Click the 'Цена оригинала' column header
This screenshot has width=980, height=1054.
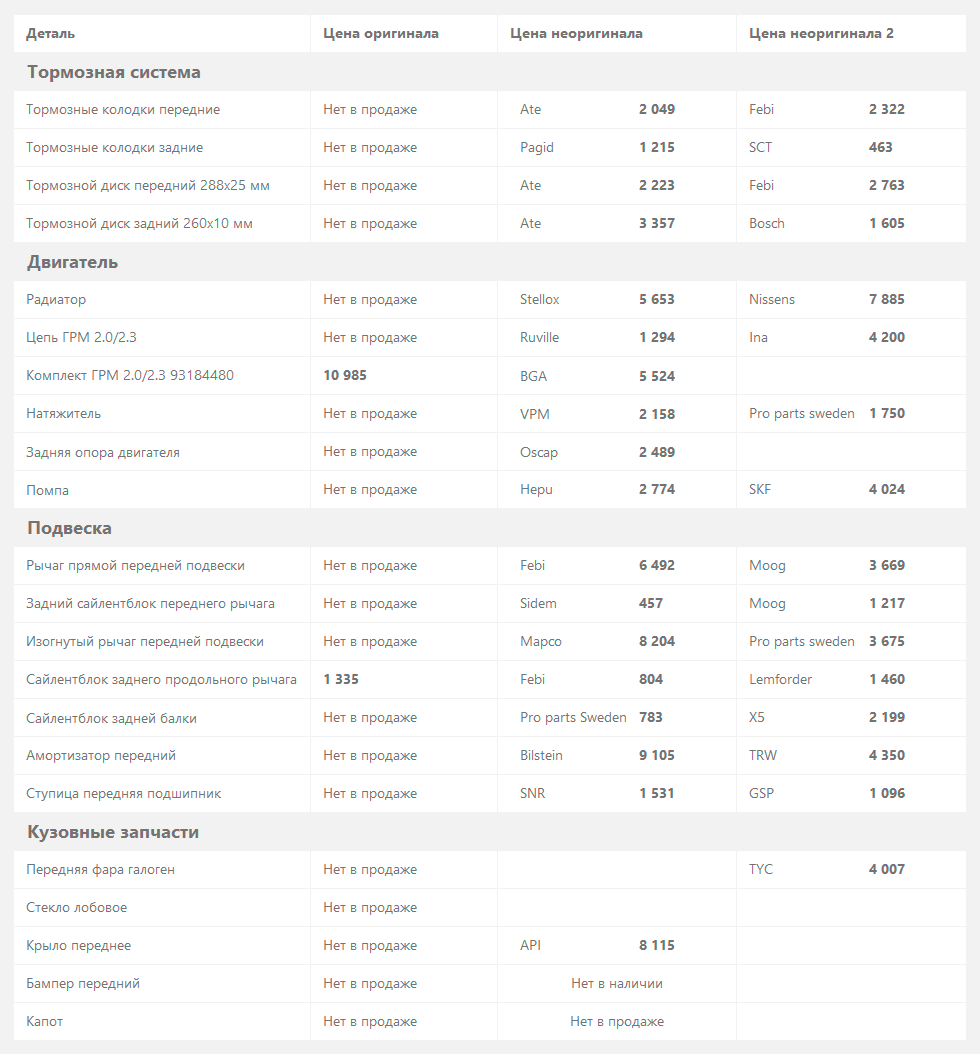(381, 34)
